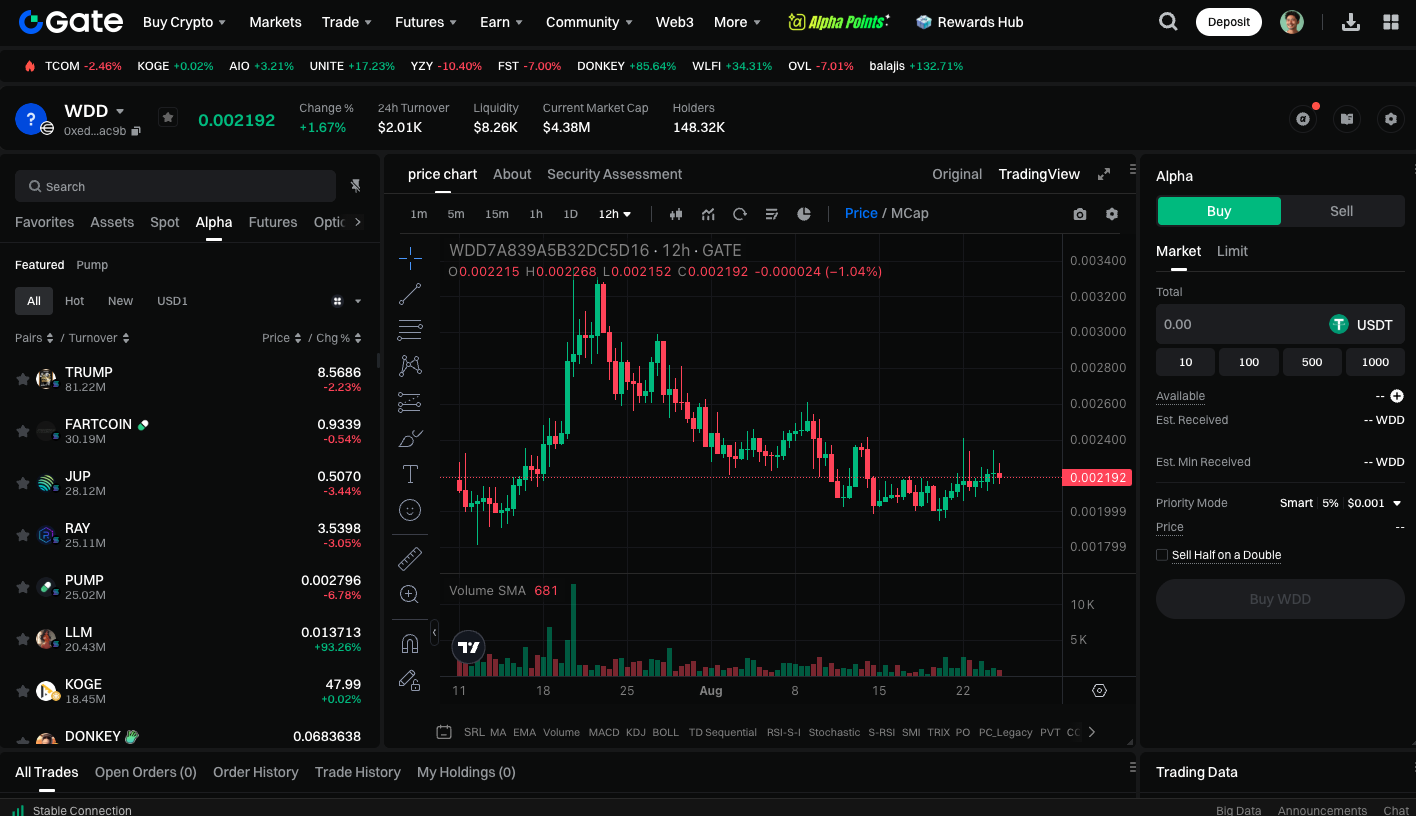Switch to the Spot tab

[x=165, y=222]
